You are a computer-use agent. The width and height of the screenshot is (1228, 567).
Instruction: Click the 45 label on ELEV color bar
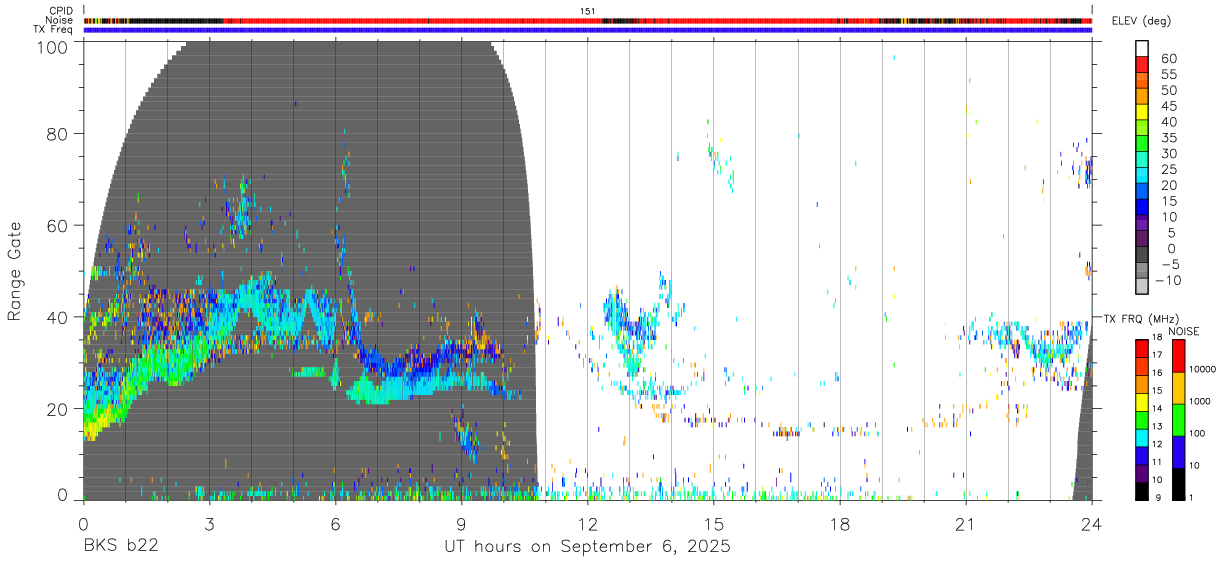pyautogui.click(x=1167, y=106)
